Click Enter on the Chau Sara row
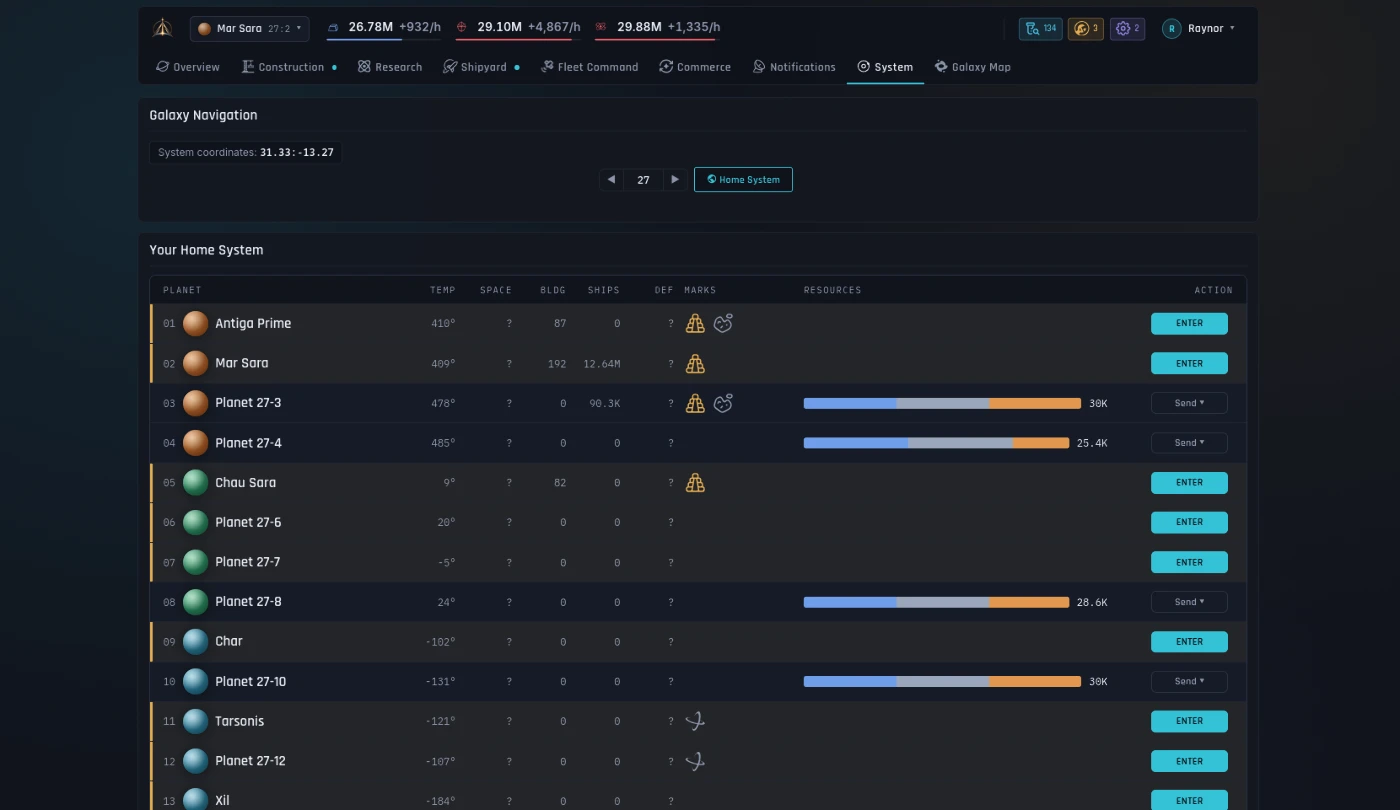 tap(1189, 483)
